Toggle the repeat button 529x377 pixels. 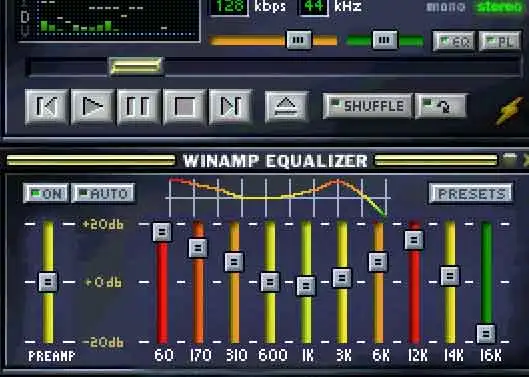[441, 106]
